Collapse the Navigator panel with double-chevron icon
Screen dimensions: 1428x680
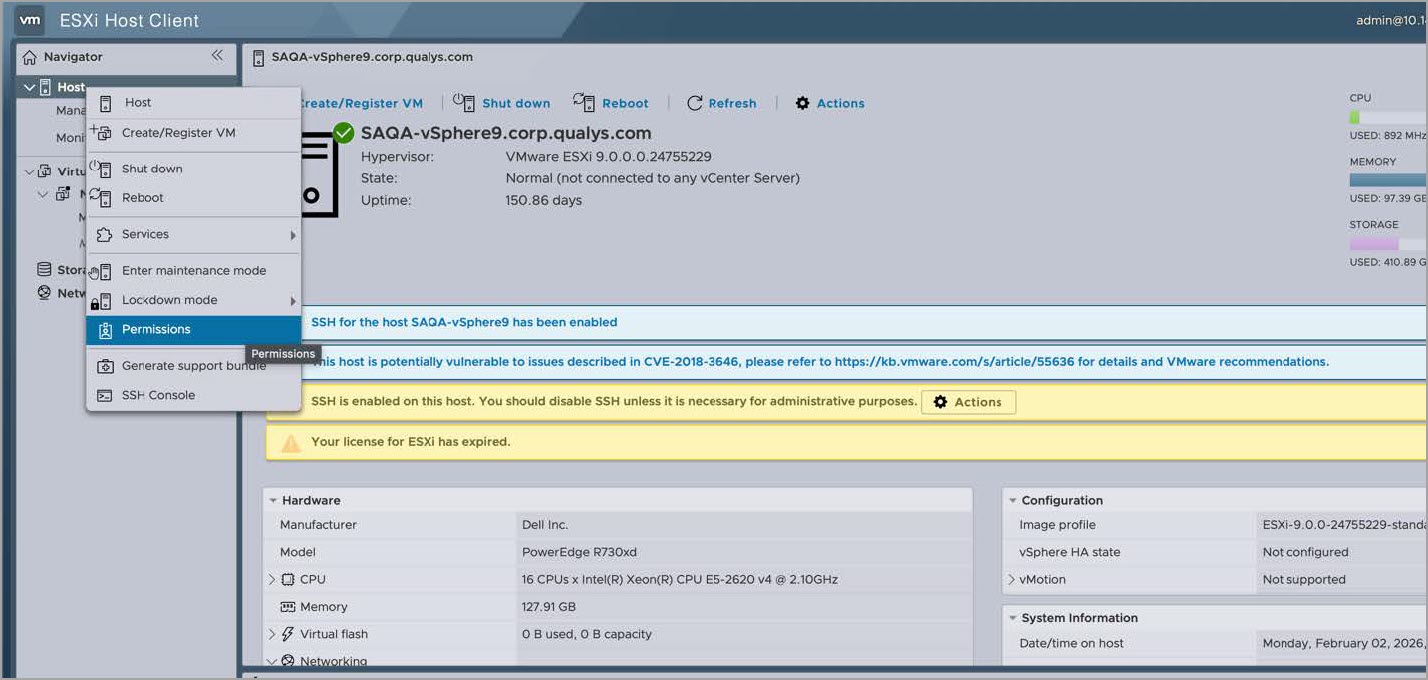tap(217, 56)
